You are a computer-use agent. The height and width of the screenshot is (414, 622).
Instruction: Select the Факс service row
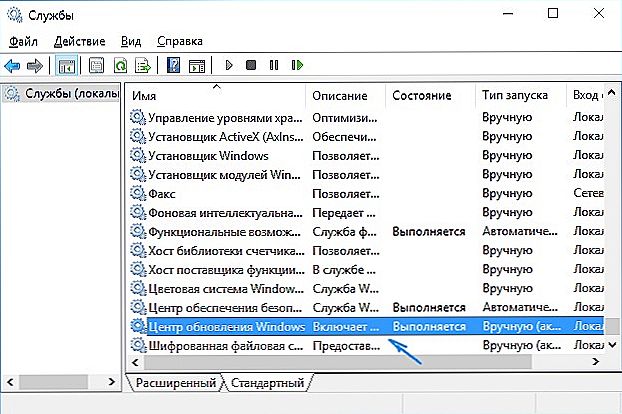pyautogui.click(x=367, y=194)
